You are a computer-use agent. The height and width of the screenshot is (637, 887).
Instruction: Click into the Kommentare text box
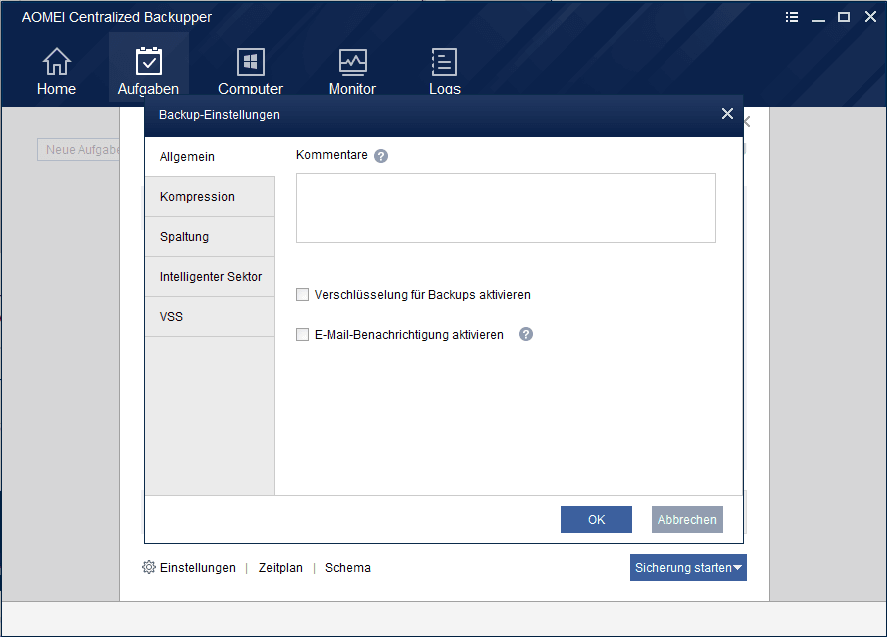506,208
